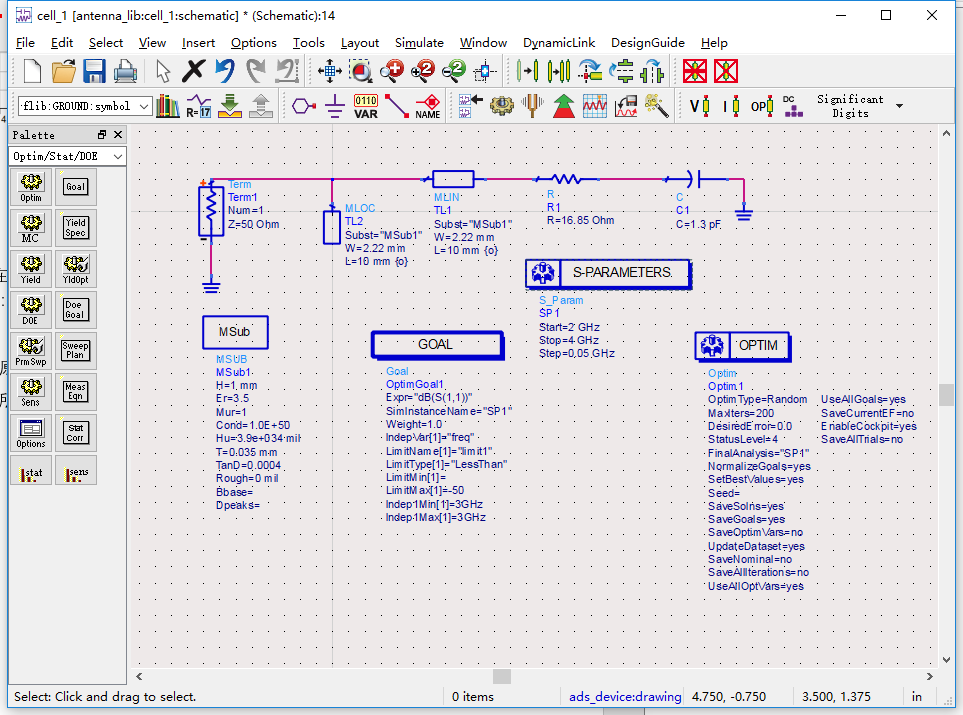Select the S-PARAMETERS controller block

pos(608,273)
